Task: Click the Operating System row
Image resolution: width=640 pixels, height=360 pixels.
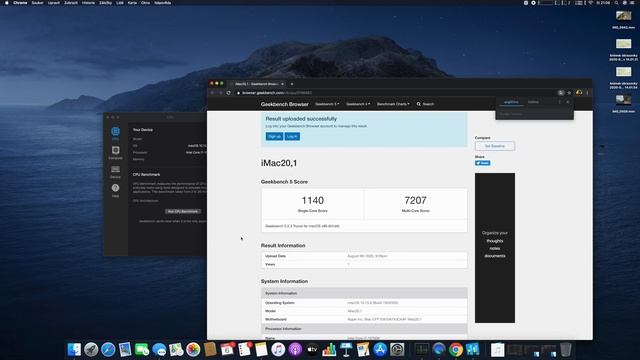Action: pyautogui.click(x=364, y=303)
